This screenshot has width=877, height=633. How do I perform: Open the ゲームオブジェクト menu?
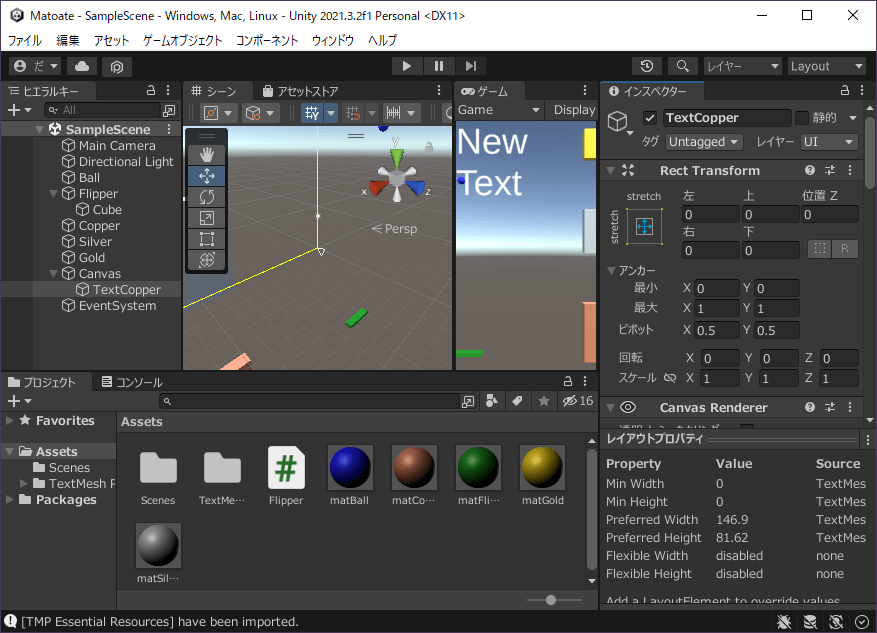click(182, 41)
